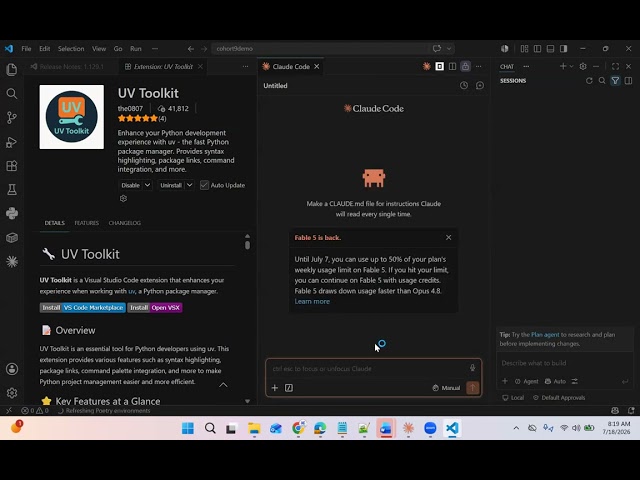Image resolution: width=640 pixels, height=480 pixels.
Task: Toggle the Auto Update checkbox
Action: point(204,185)
